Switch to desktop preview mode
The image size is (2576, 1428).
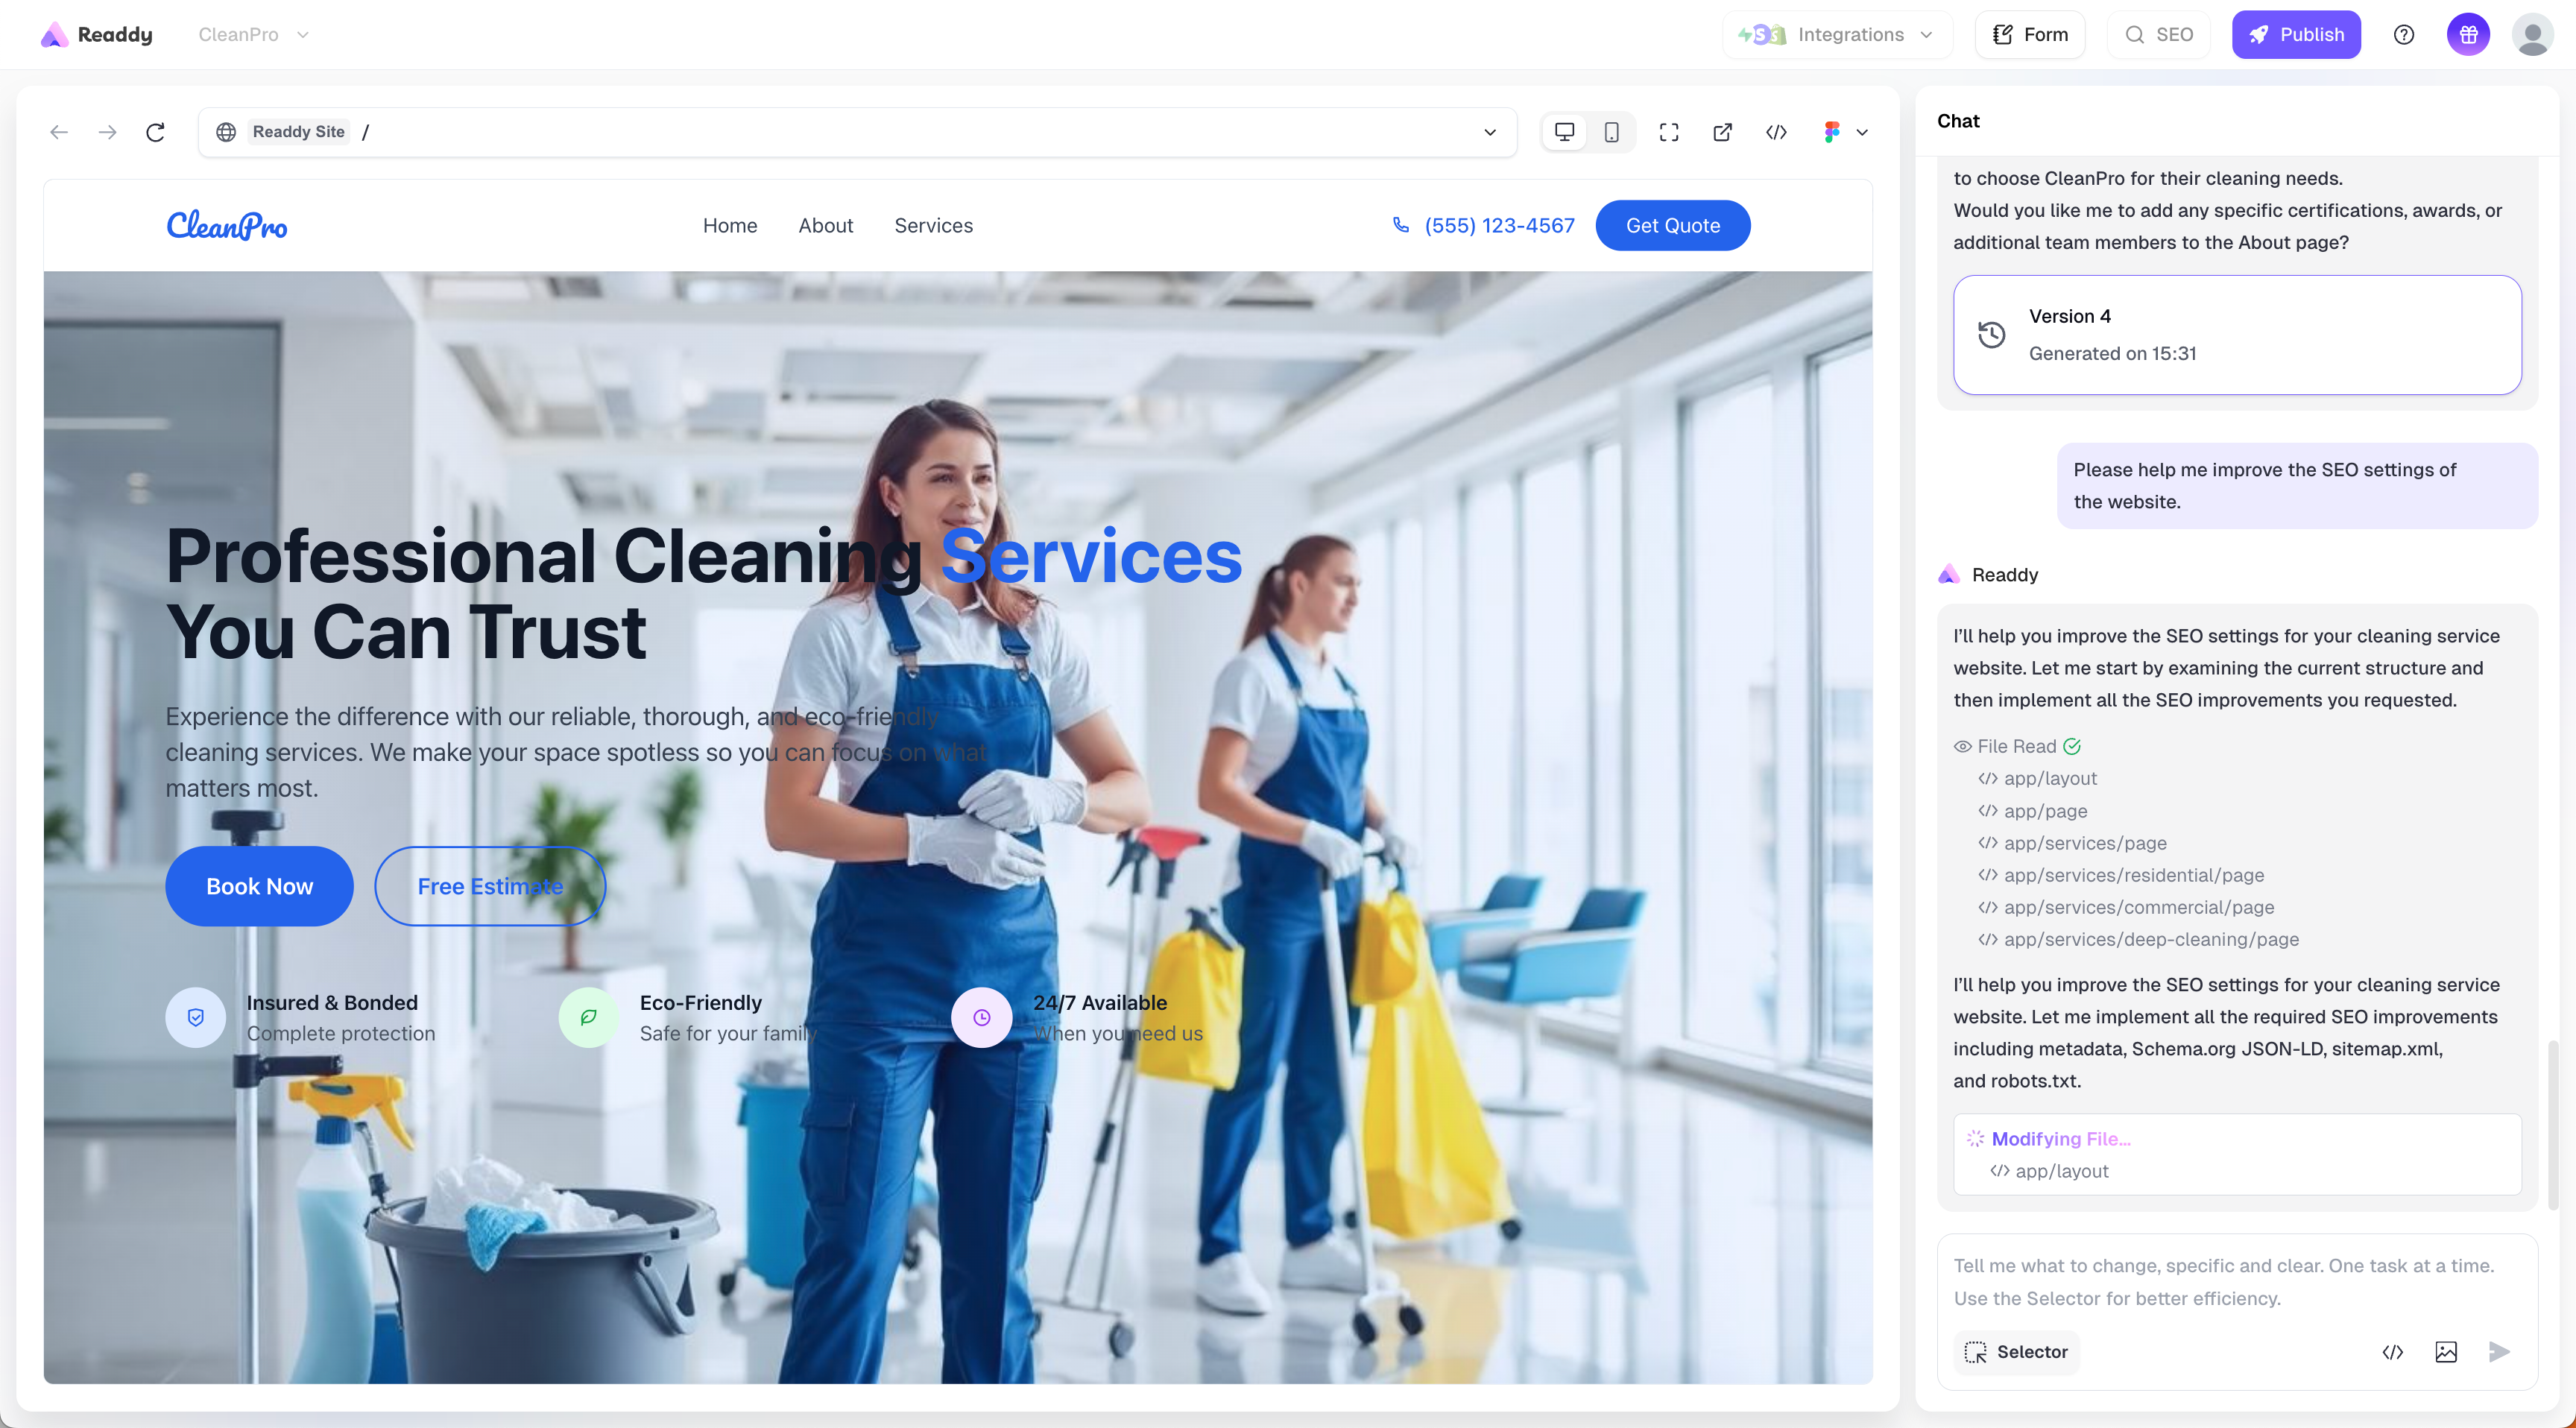[1564, 132]
